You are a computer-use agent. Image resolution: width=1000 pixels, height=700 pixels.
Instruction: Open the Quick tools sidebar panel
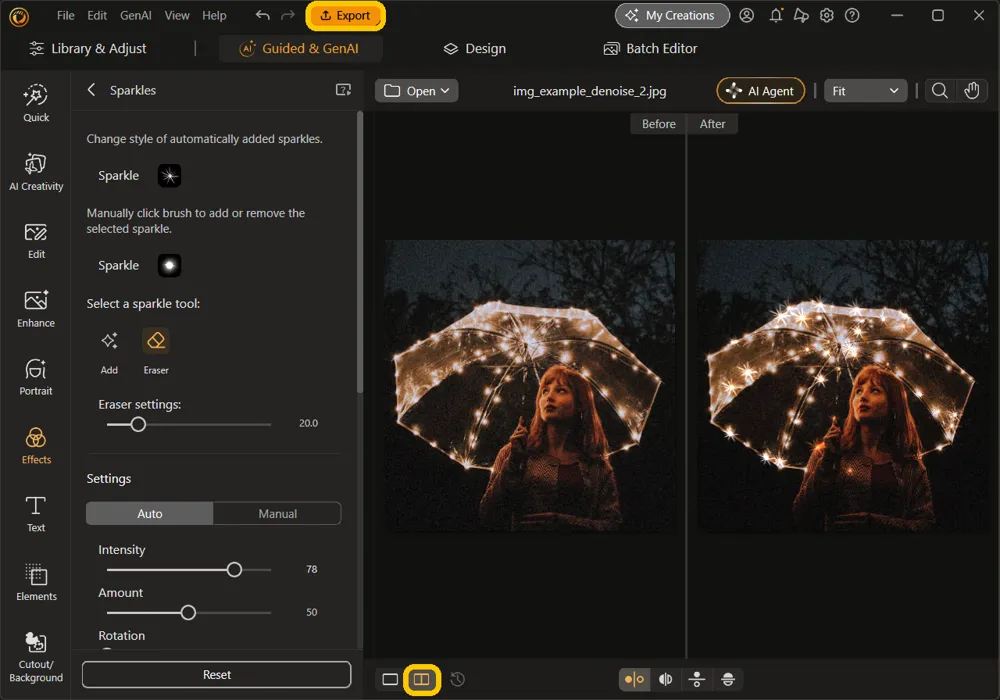click(36, 103)
